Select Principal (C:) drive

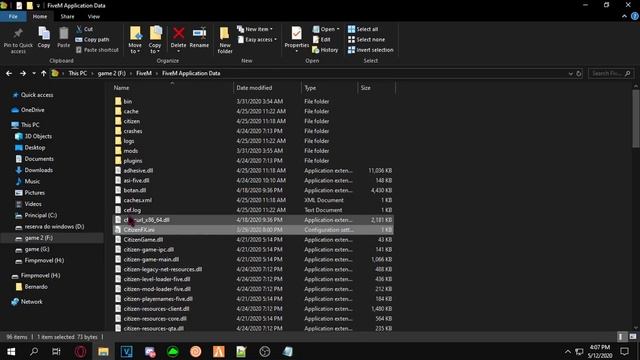click(x=40, y=215)
